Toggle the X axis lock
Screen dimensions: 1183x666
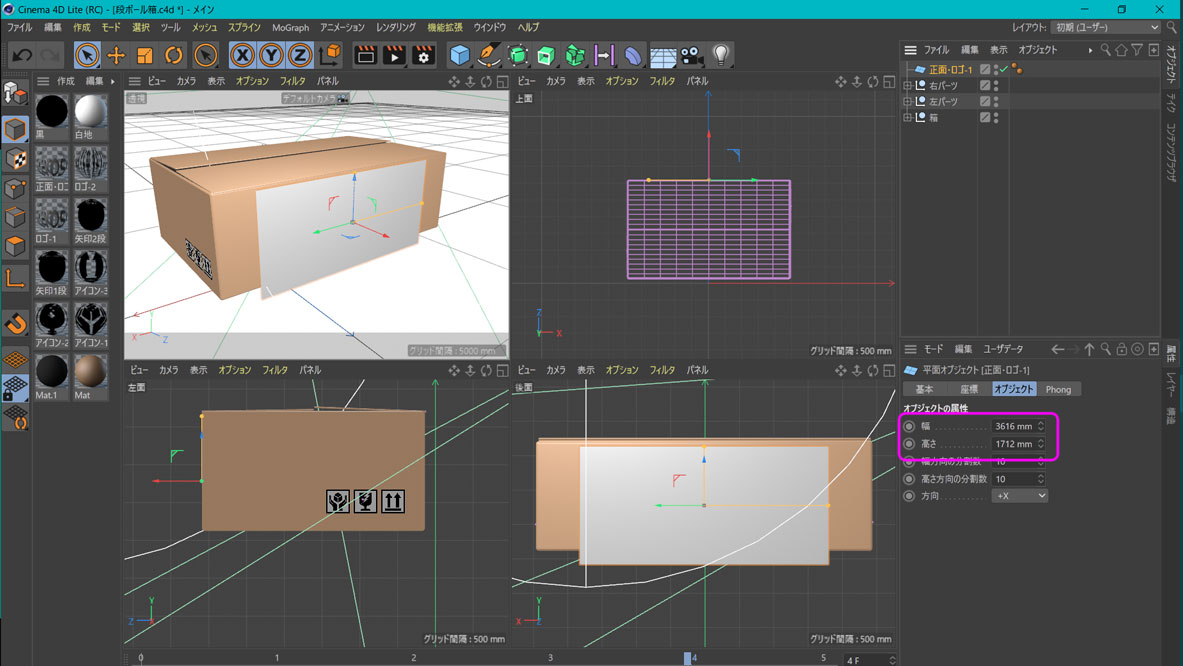tap(241, 55)
